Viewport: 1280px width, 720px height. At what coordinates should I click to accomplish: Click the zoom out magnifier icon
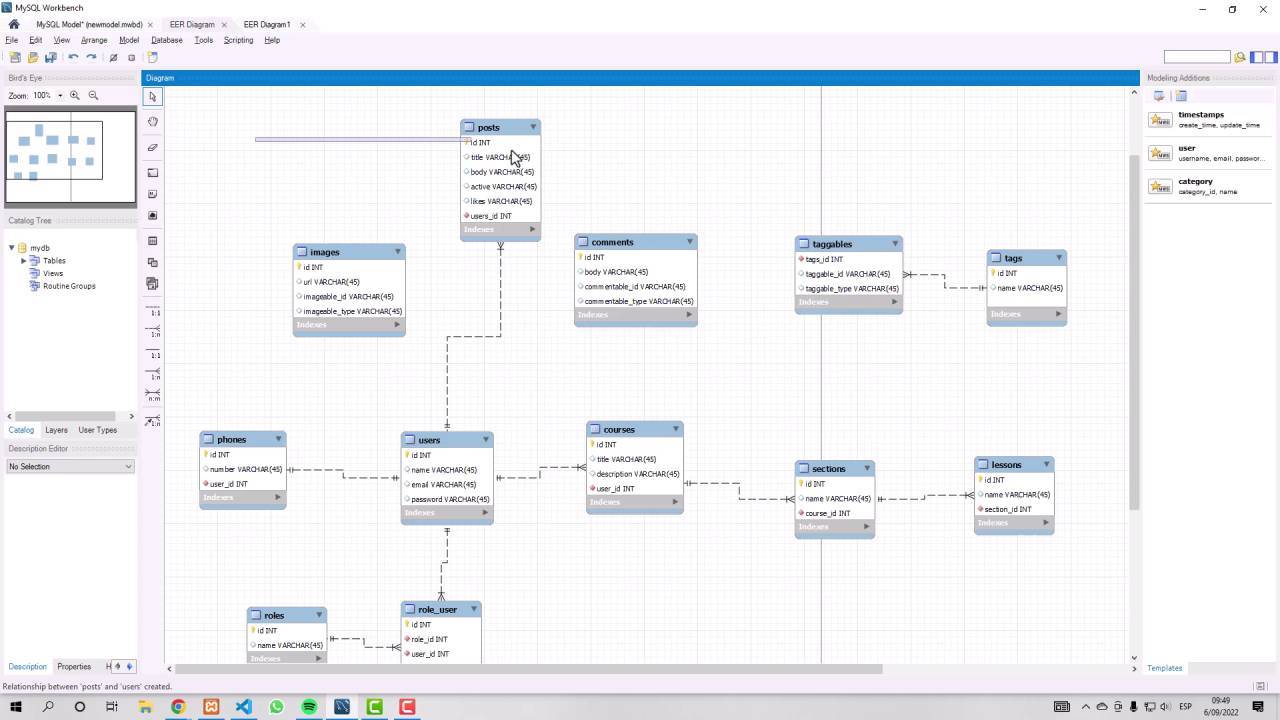93,96
